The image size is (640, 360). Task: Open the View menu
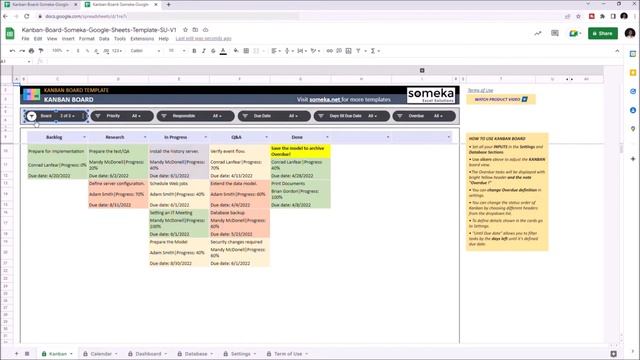[52, 39]
